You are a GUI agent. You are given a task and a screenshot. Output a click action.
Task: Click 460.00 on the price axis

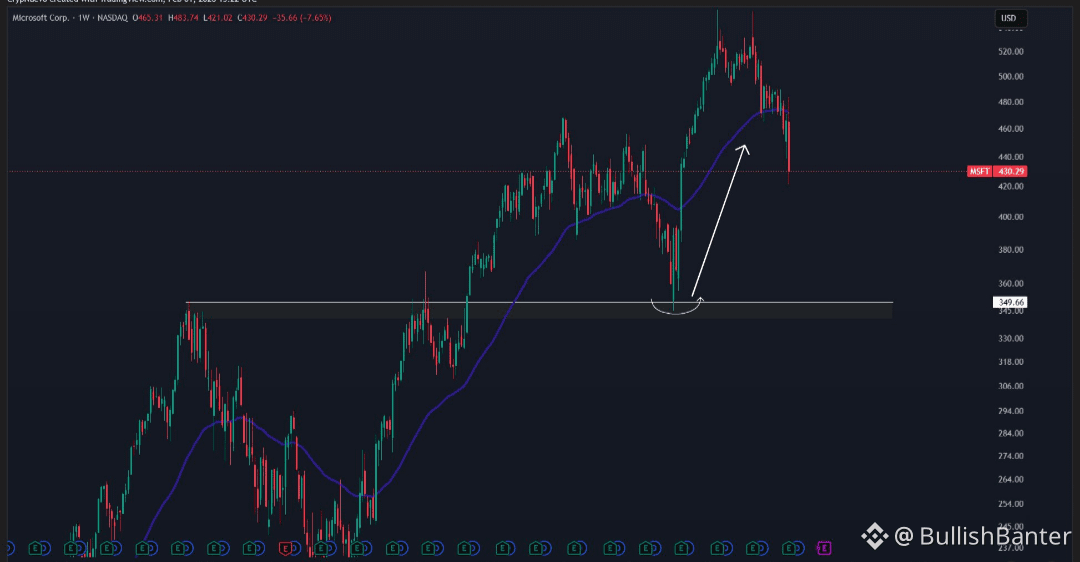pyautogui.click(x=1010, y=129)
